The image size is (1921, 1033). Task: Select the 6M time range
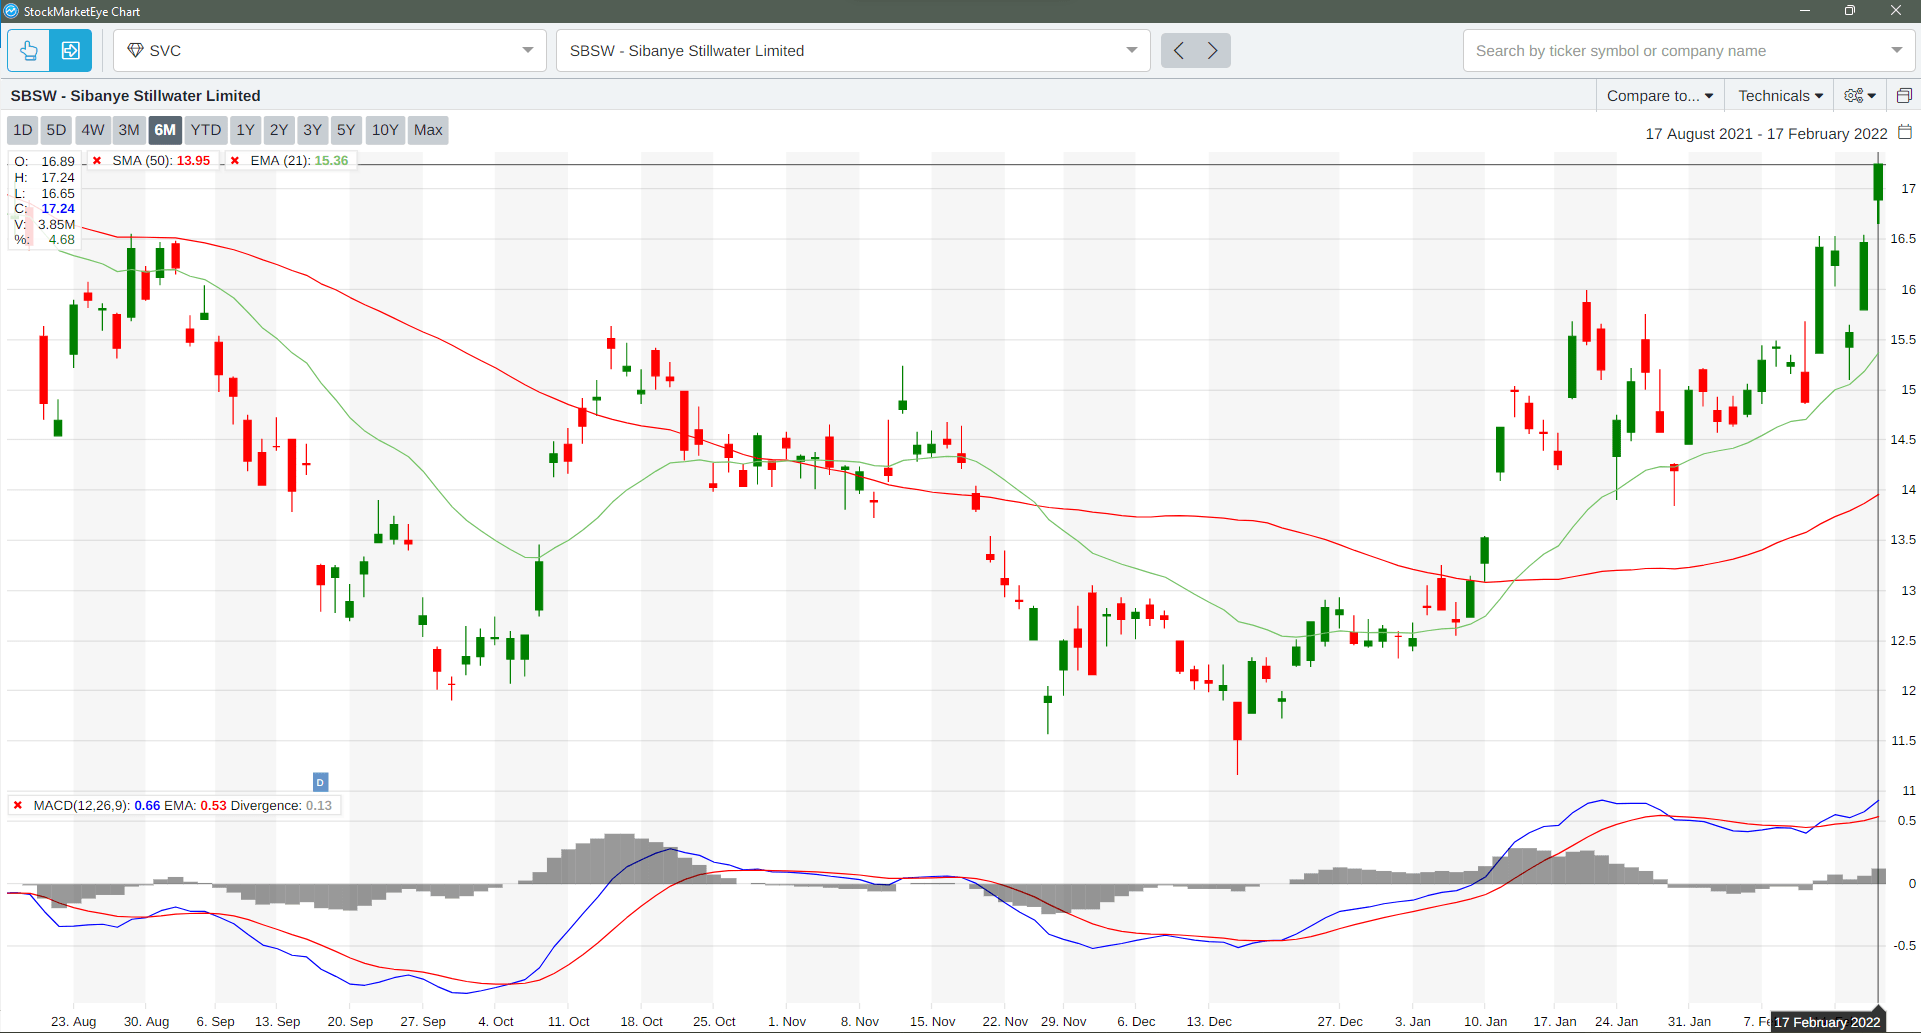[165, 130]
